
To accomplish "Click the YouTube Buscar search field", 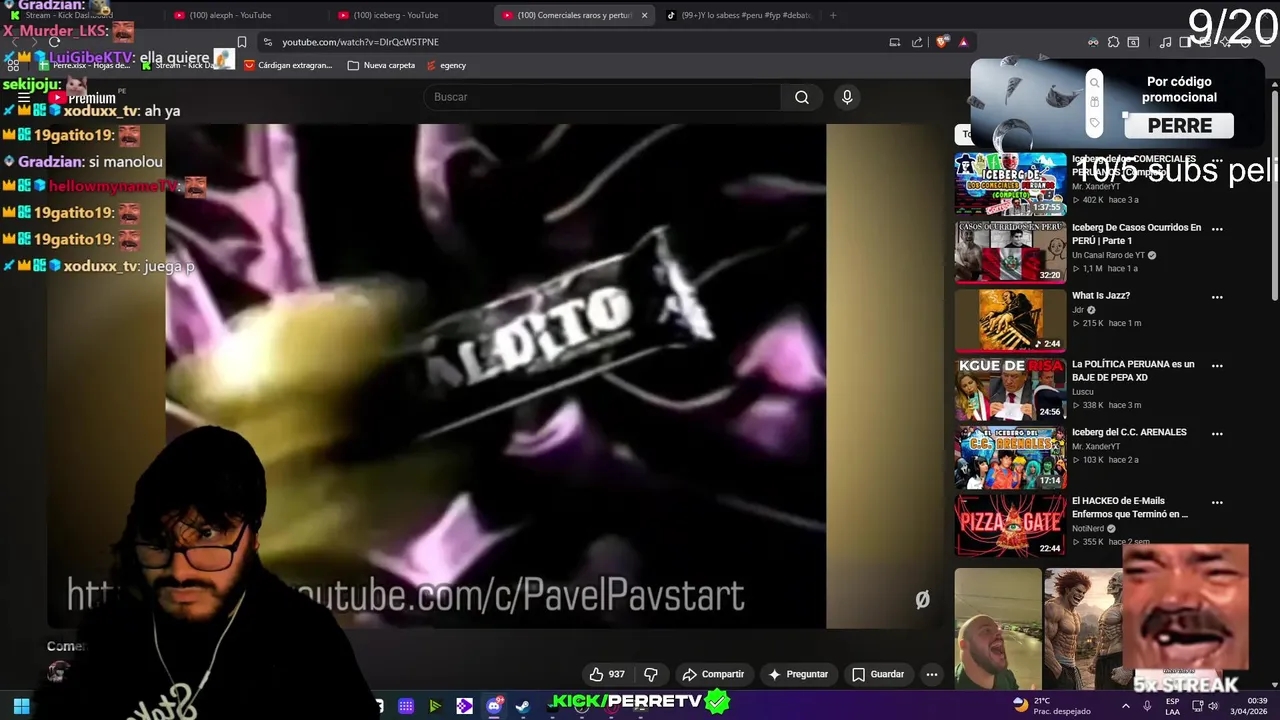I will 602,97.
